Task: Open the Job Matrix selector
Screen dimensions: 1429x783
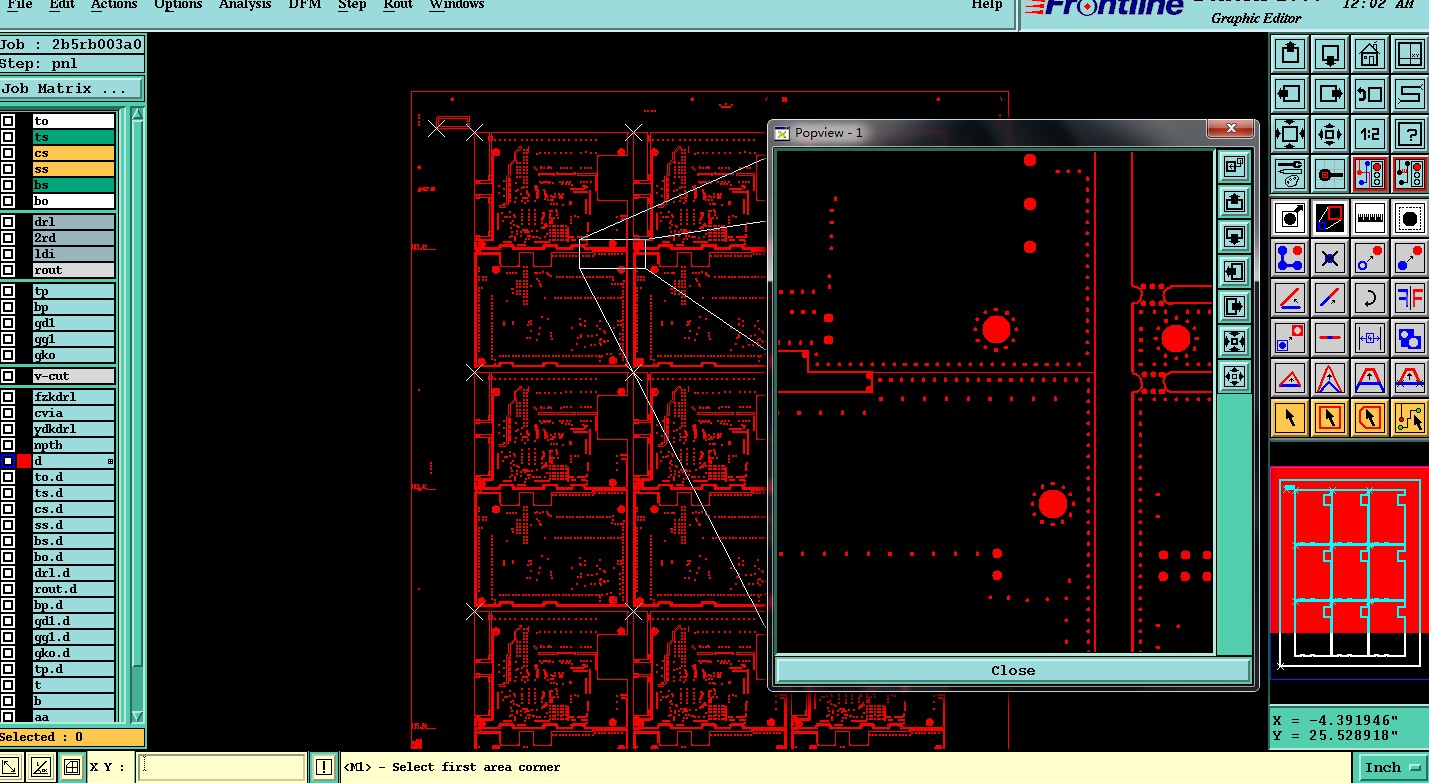Action: tap(70, 89)
